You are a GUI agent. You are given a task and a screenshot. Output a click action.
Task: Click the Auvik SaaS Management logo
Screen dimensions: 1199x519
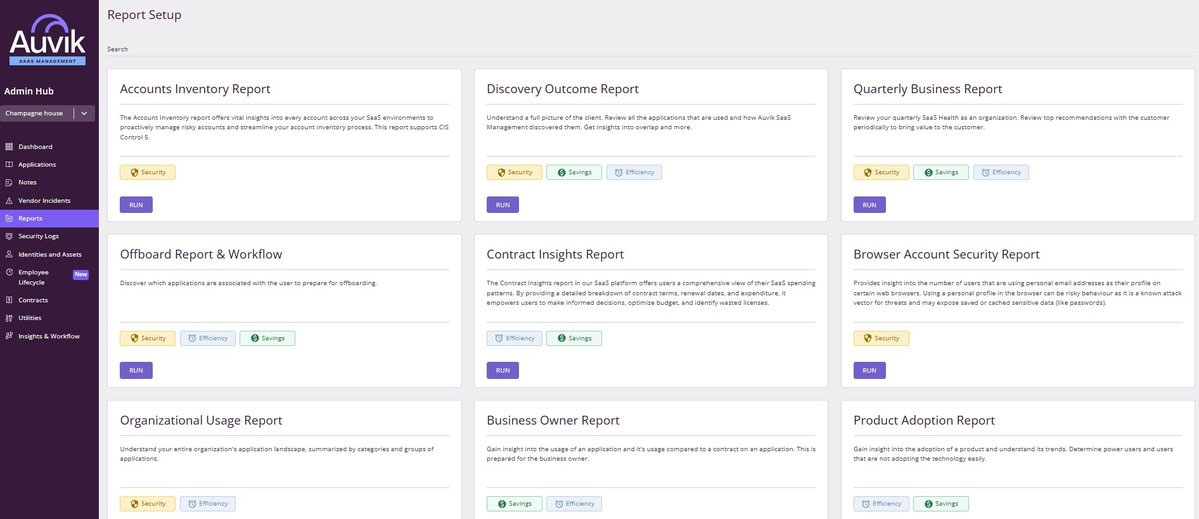click(x=48, y=42)
